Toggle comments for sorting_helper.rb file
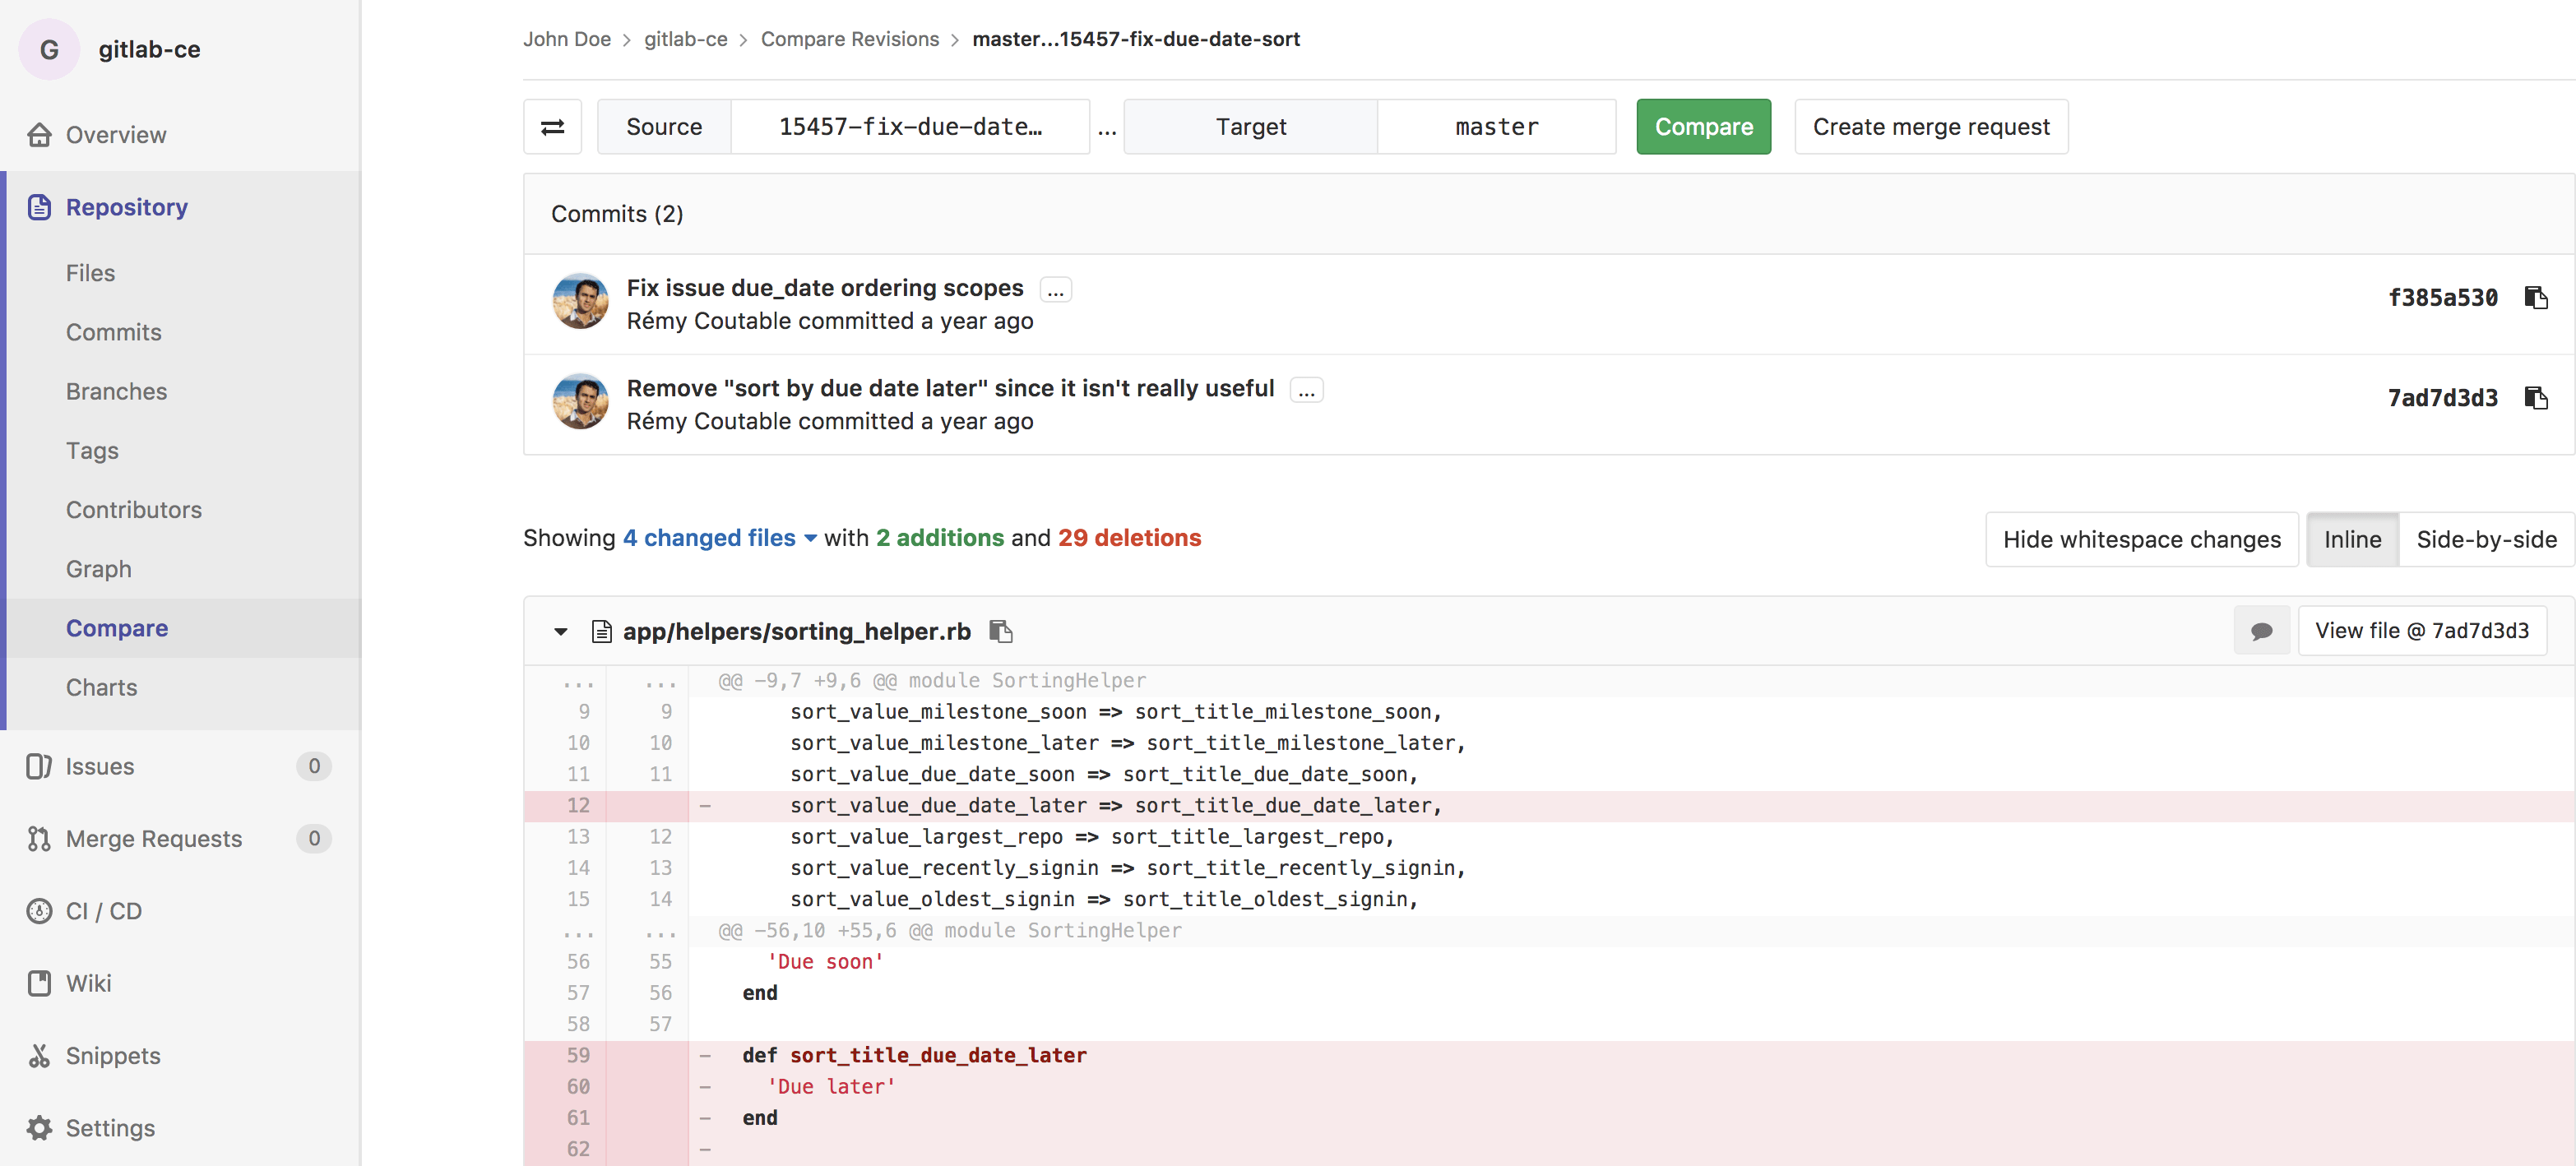2576x1166 pixels. [2261, 631]
